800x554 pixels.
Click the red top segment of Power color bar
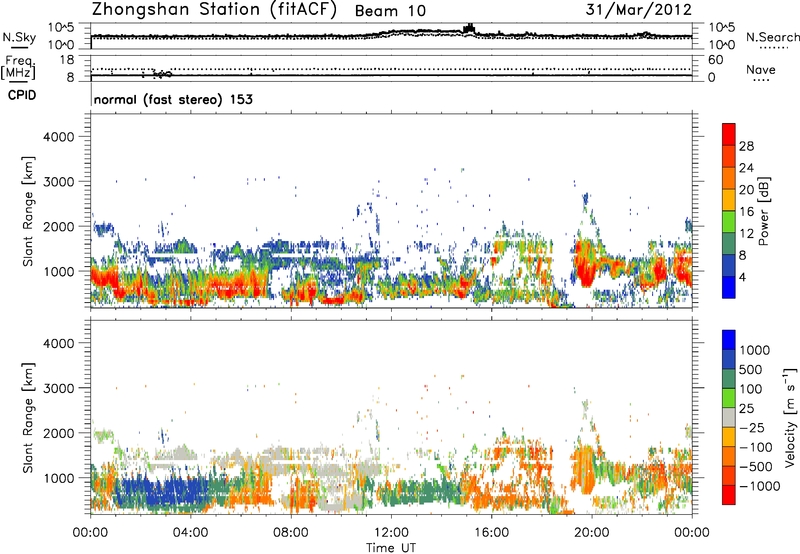729,134
